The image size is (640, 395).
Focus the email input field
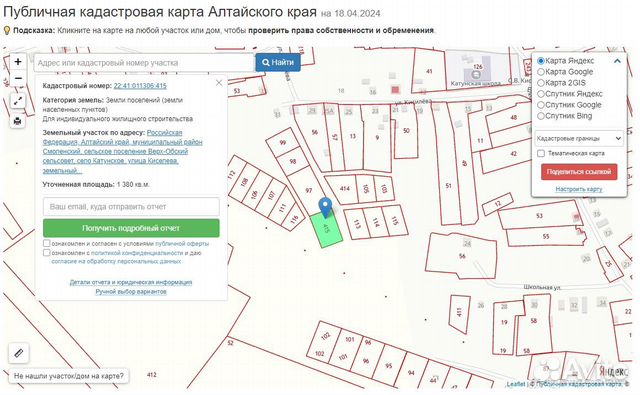(x=131, y=206)
